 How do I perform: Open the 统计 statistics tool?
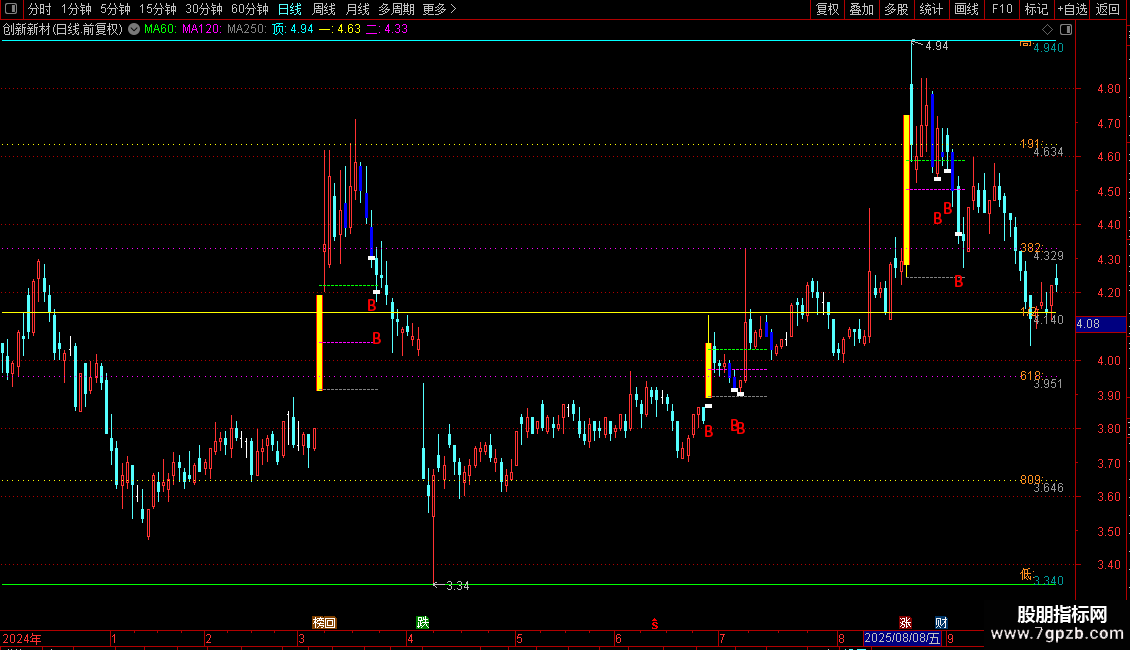930,9
